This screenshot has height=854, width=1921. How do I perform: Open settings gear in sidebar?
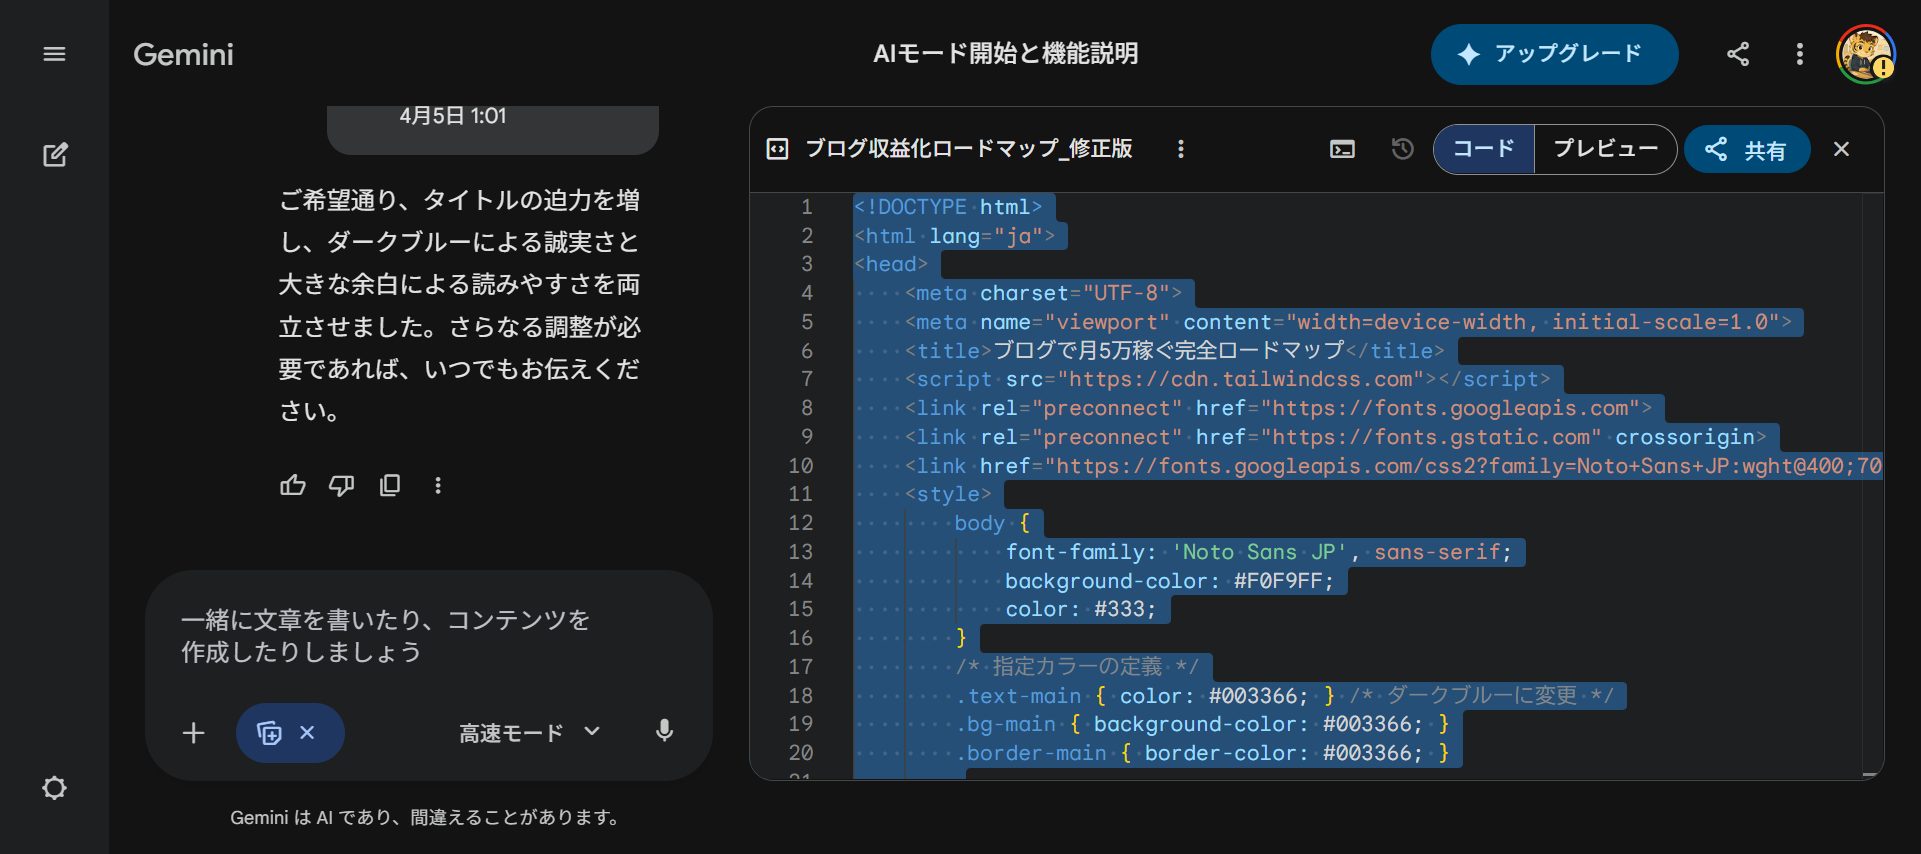pyautogui.click(x=55, y=788)
